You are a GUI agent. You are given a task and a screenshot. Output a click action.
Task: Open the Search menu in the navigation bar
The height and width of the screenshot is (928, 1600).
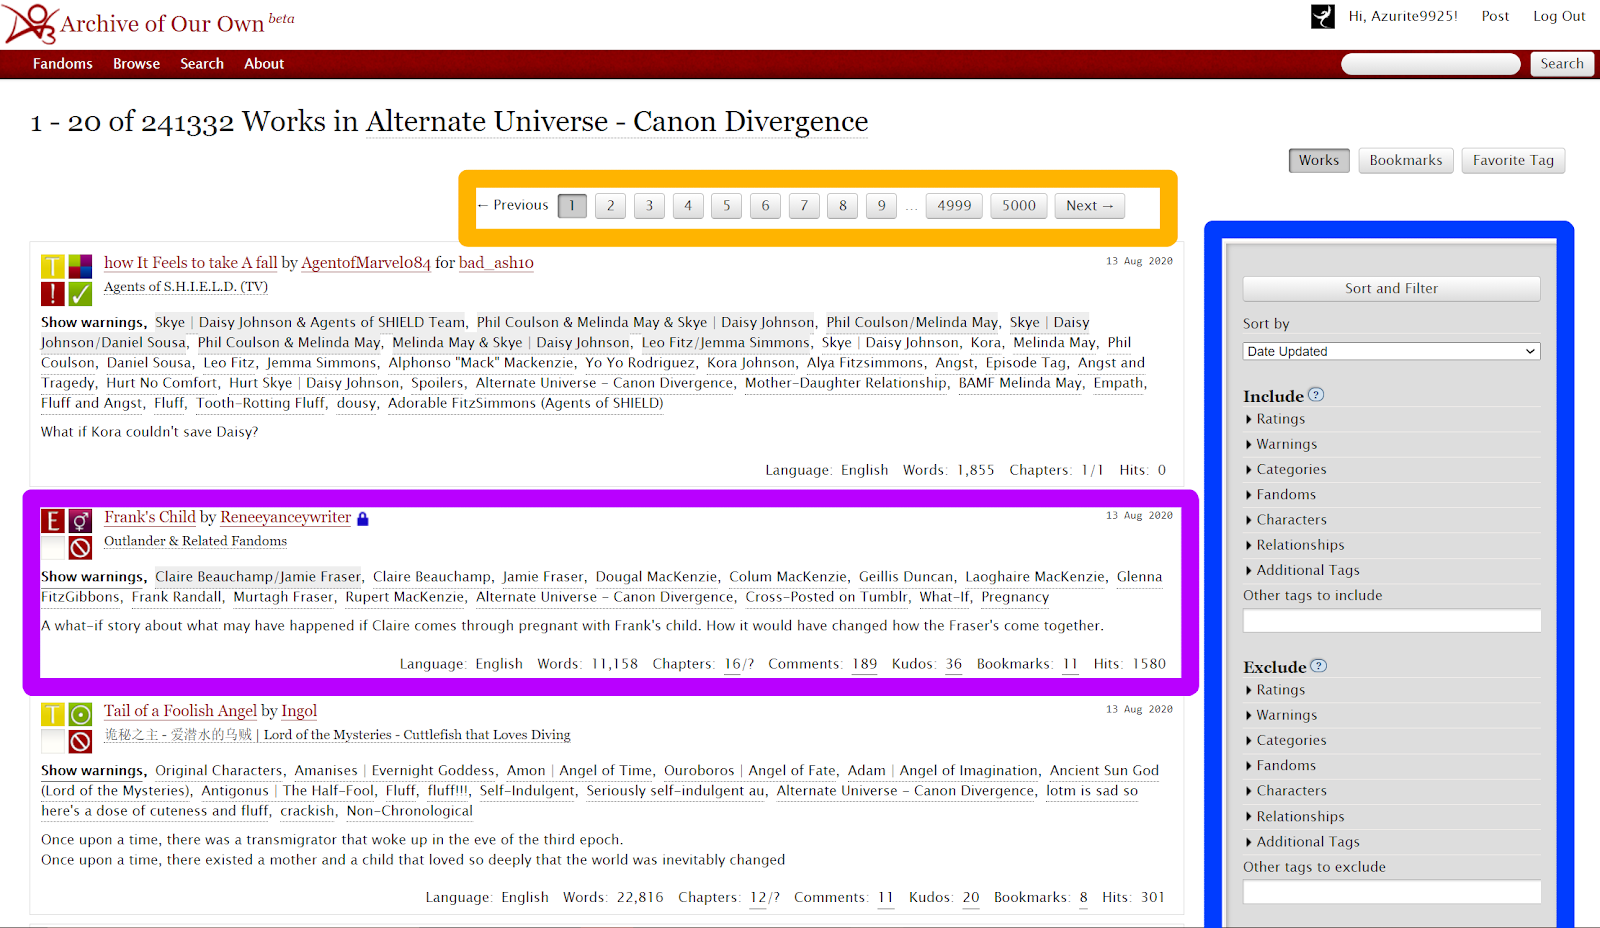click(x=202, y=64)
